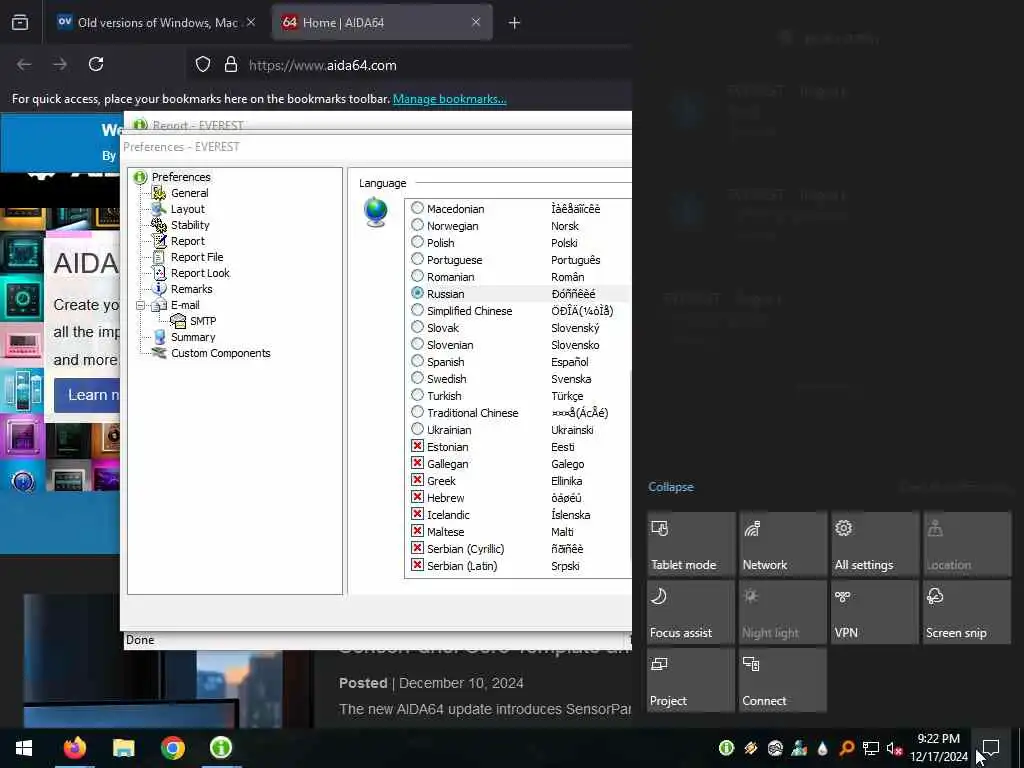
Task: Click the Estonian red X checkbox
Action: (417, 446)
